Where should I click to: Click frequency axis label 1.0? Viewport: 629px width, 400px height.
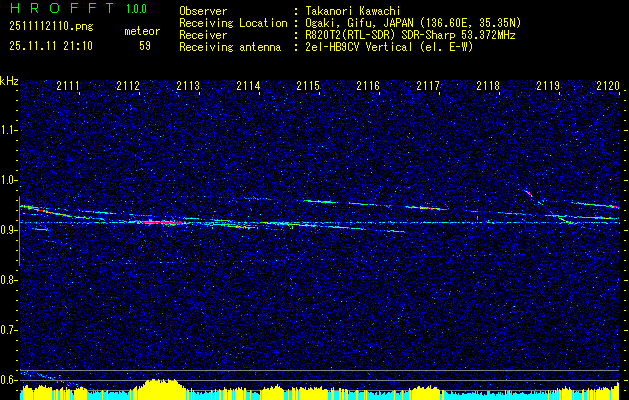click(x=9, y=180)
